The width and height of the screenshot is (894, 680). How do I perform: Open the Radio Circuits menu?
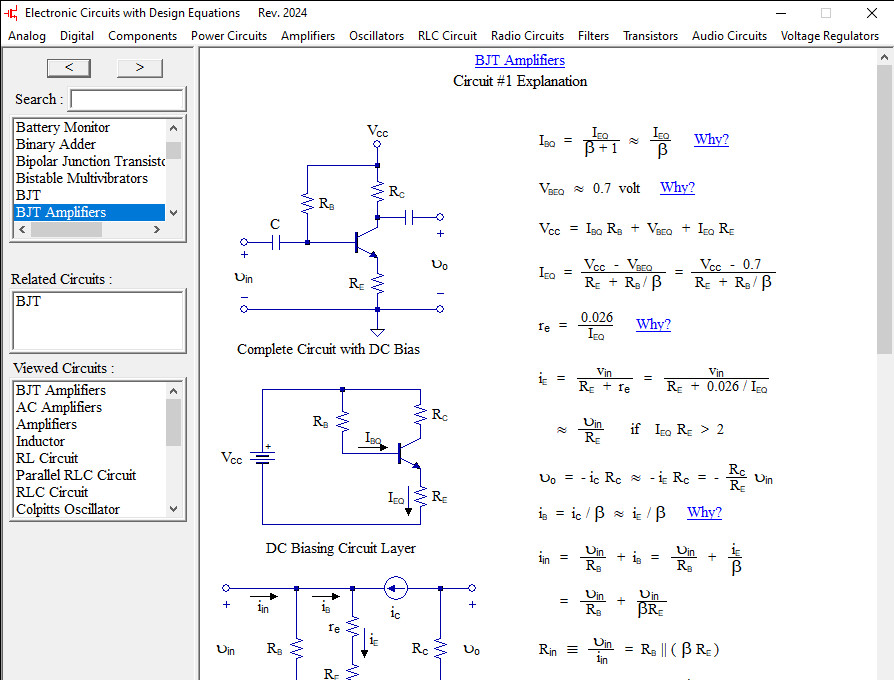click(527, 36)
